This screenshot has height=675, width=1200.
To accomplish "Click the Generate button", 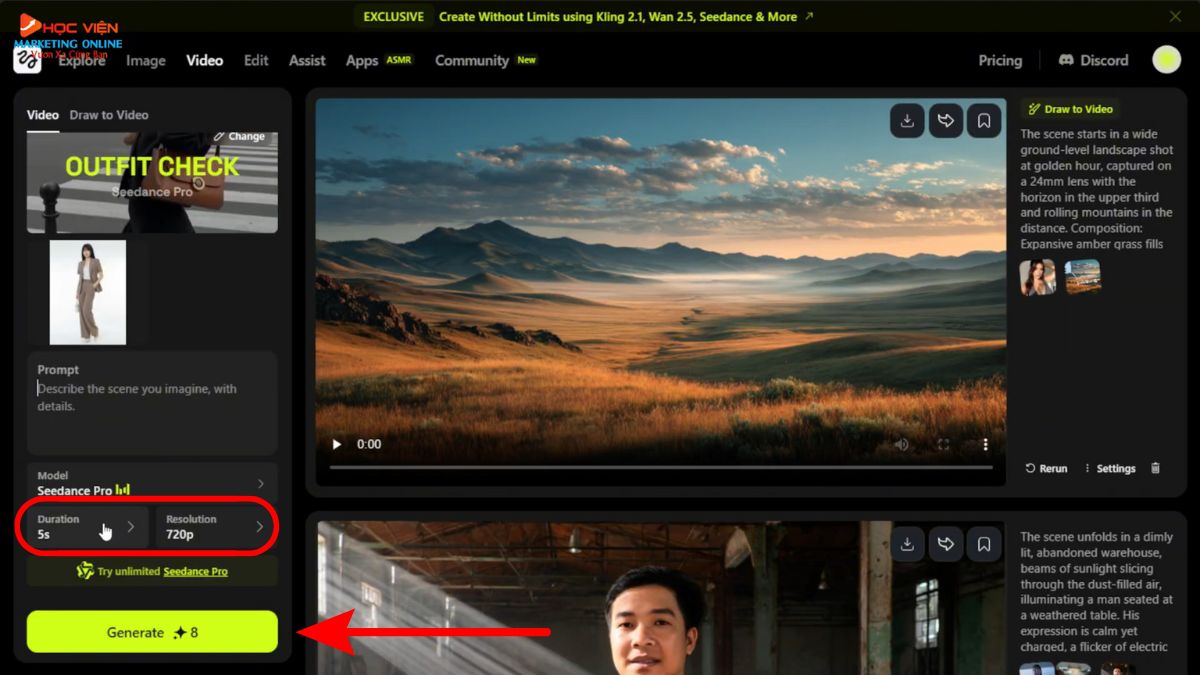I will pos(152,632).
